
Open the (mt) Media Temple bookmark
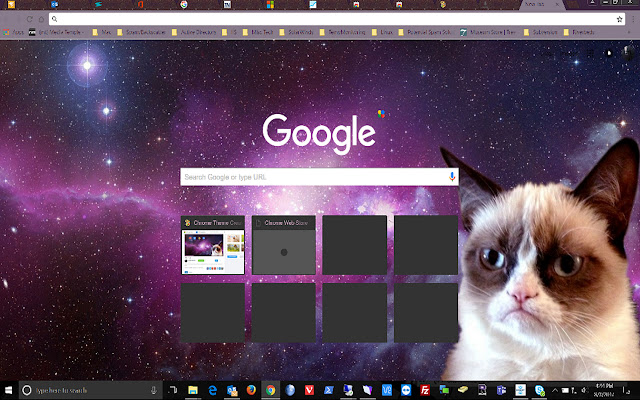56,32
